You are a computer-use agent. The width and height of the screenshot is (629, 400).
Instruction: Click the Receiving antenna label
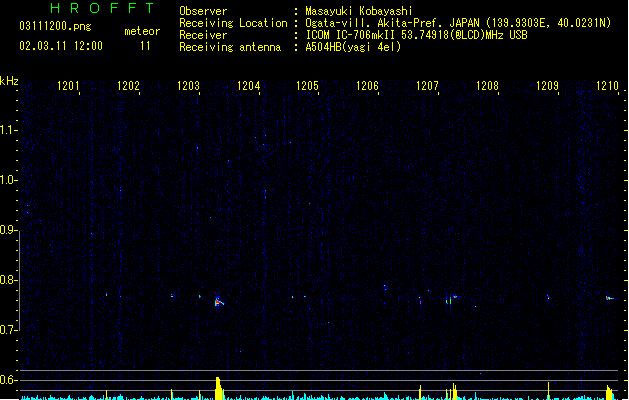(x=230, y=47)
